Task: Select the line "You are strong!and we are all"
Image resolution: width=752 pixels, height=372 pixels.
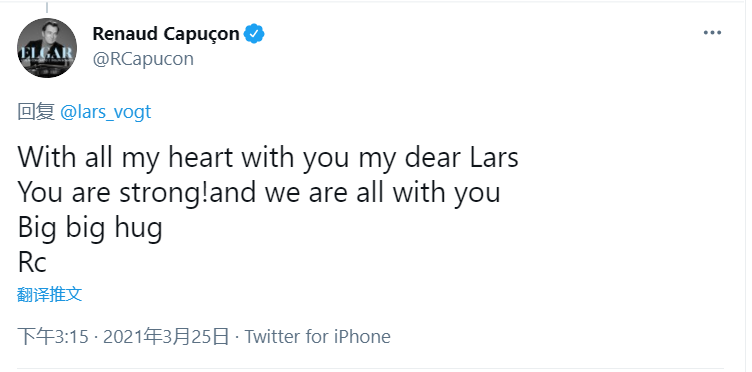Action: [202, 193]
